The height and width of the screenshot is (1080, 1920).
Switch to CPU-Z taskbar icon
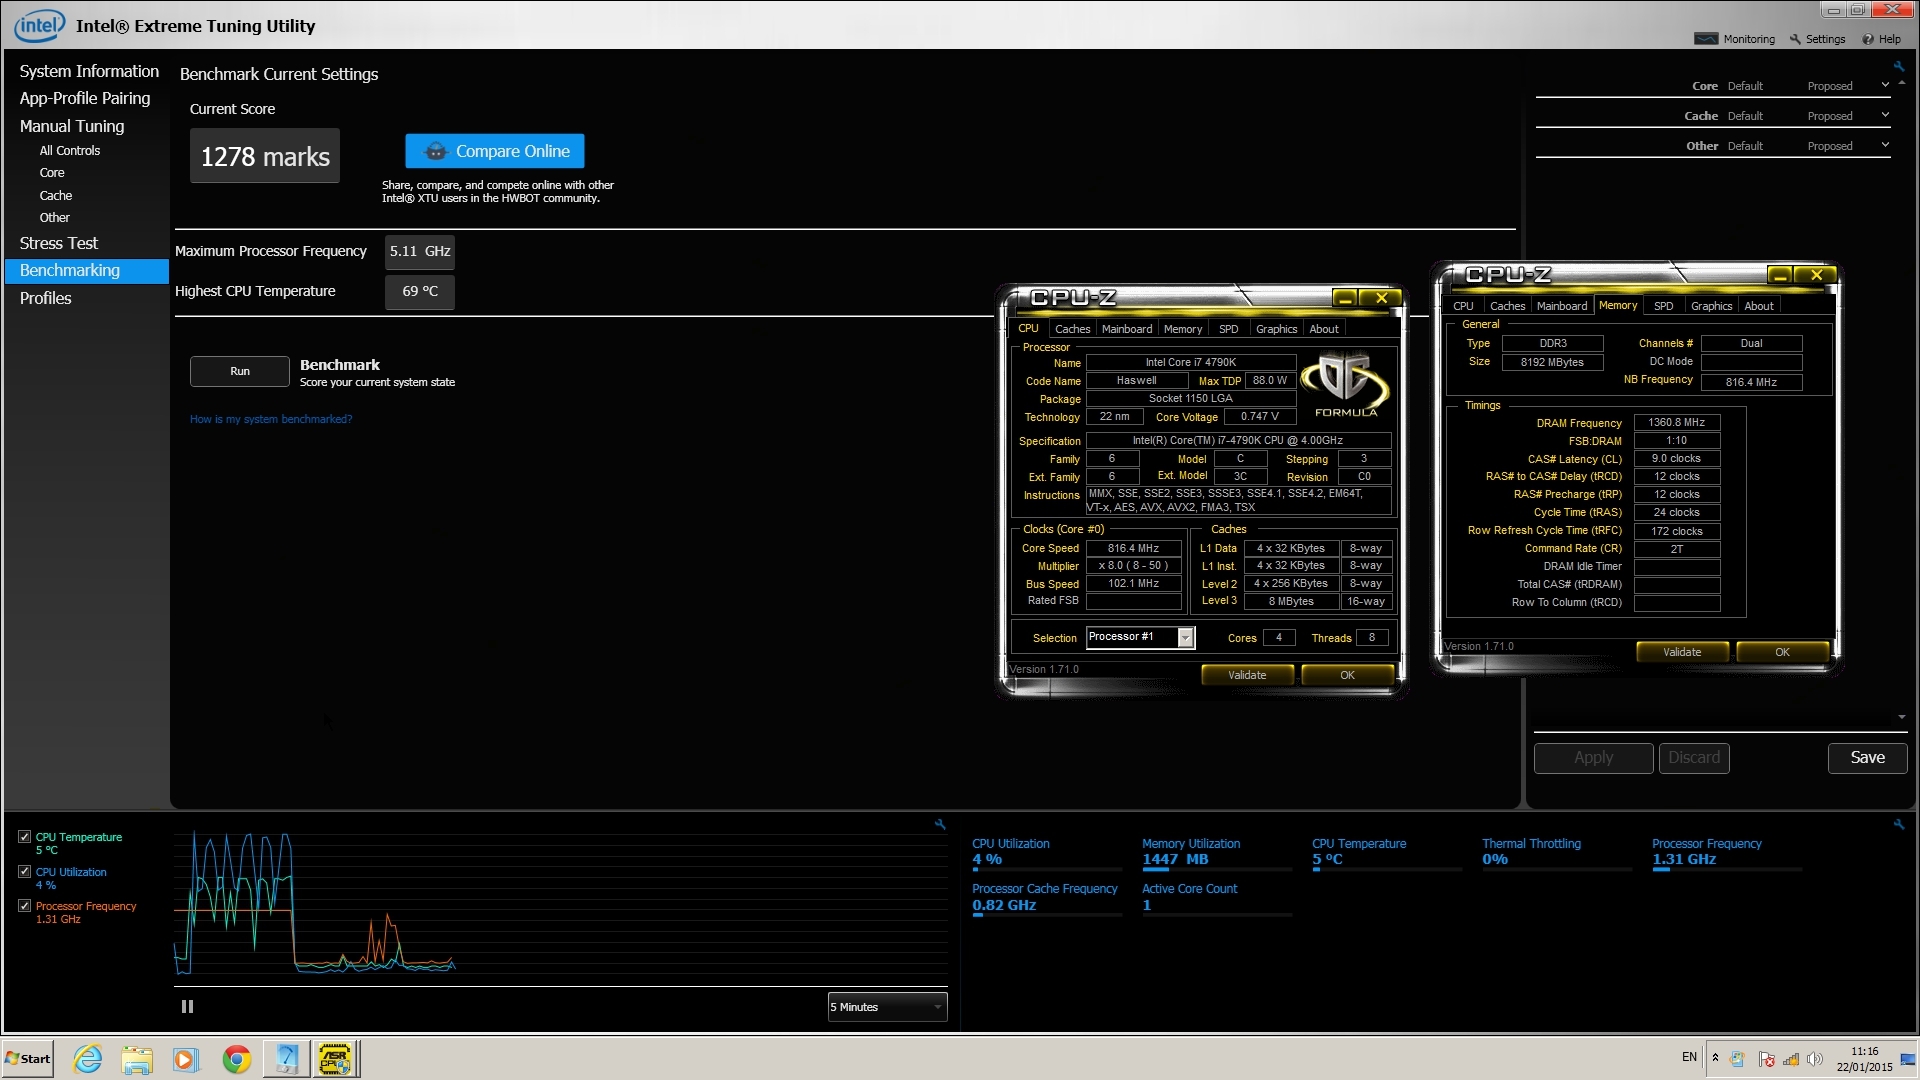[x=336, y=1059]
